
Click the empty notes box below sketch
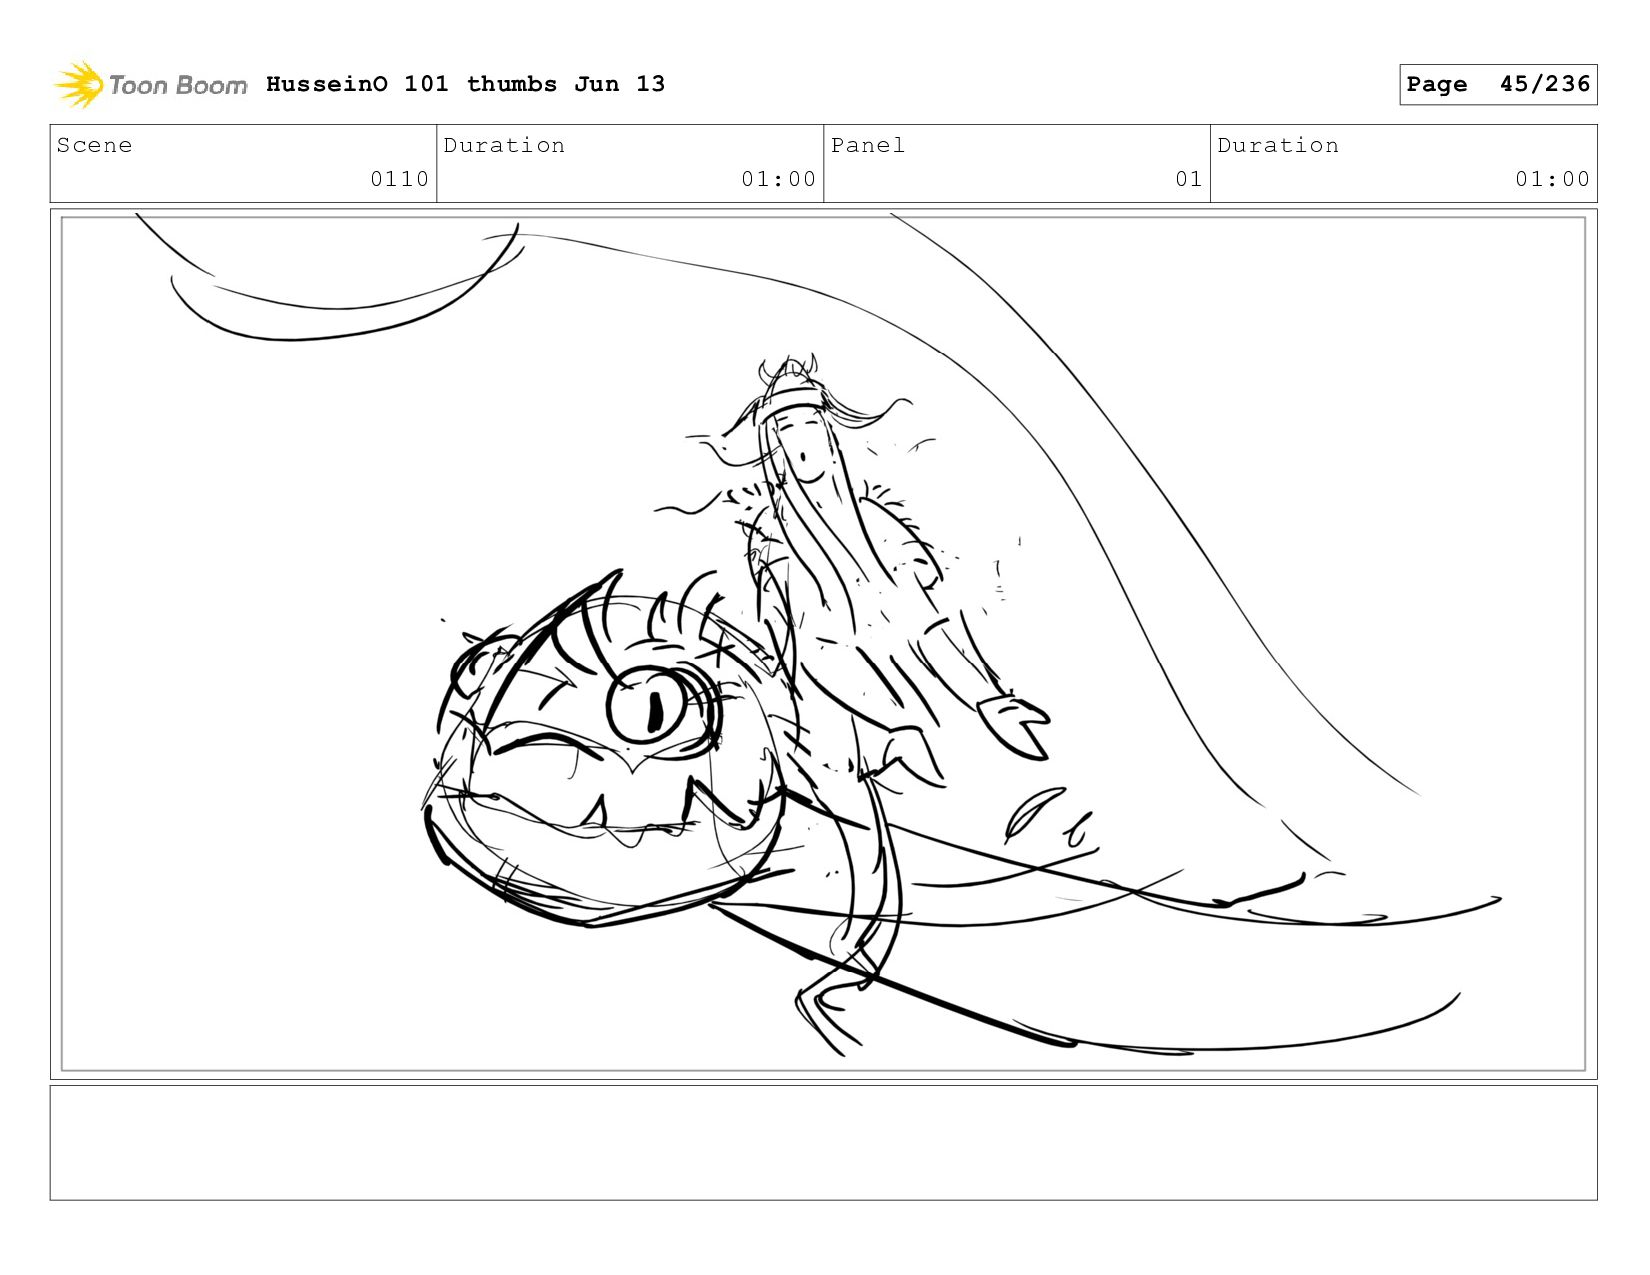pyautogui.click(x=823, y=1142)
